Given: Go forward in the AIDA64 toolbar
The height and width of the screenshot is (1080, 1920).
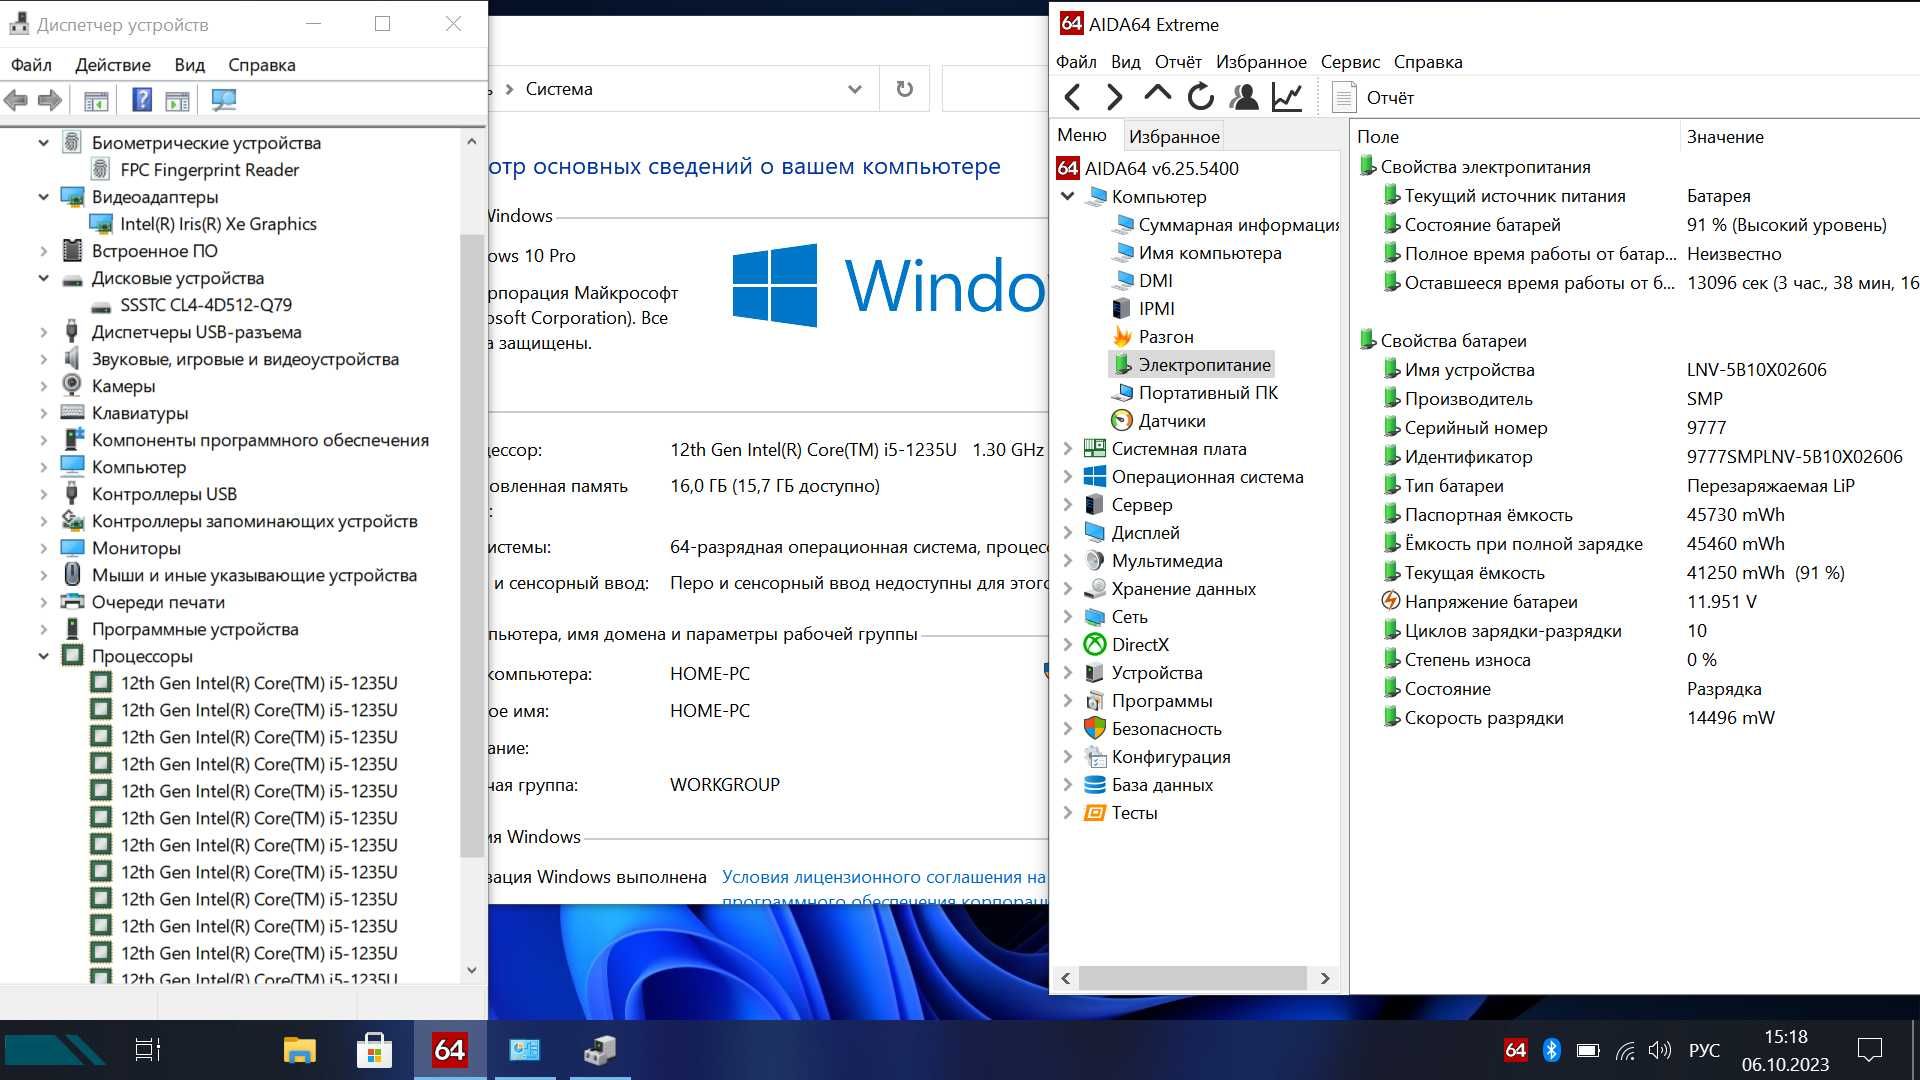Looking at the screenshot, I should [x=1114, y=97].
